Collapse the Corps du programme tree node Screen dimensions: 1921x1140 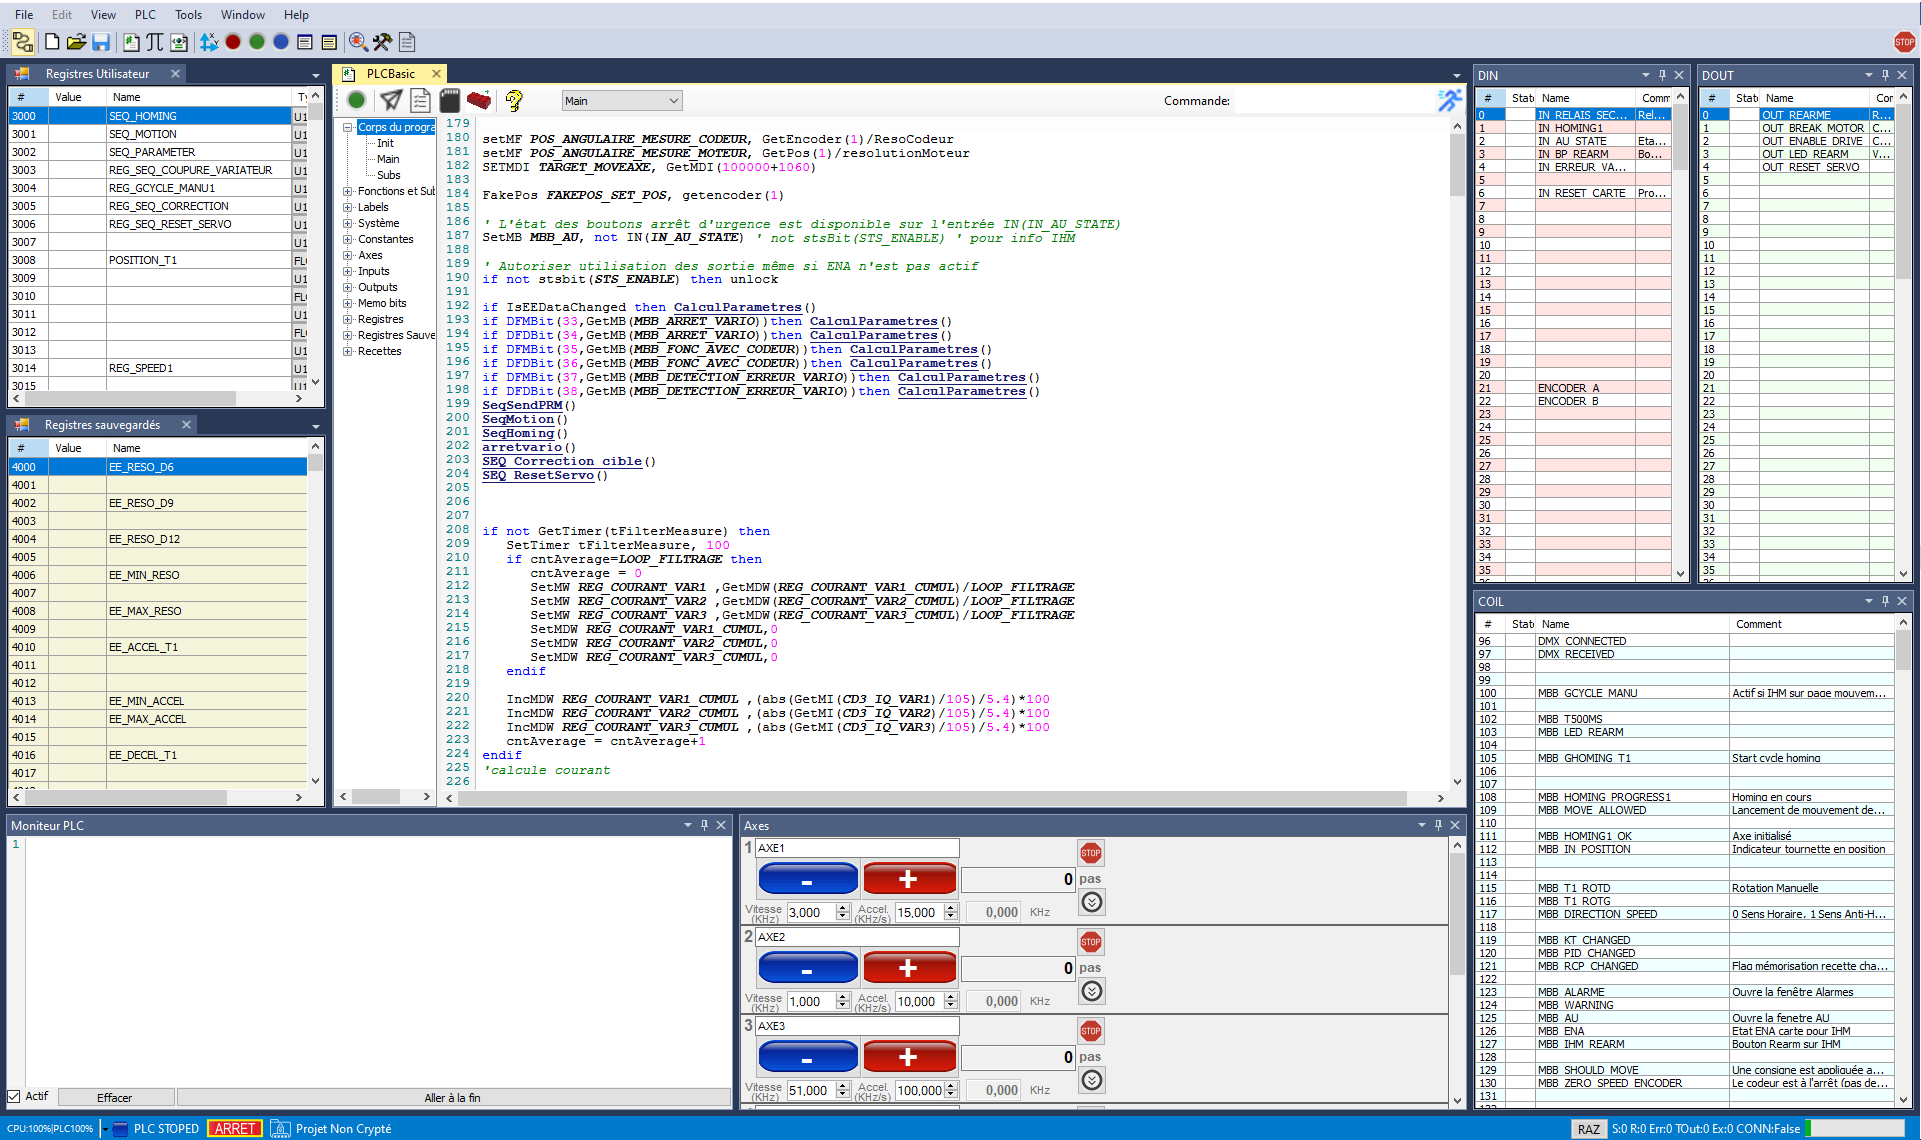[348, 127]
